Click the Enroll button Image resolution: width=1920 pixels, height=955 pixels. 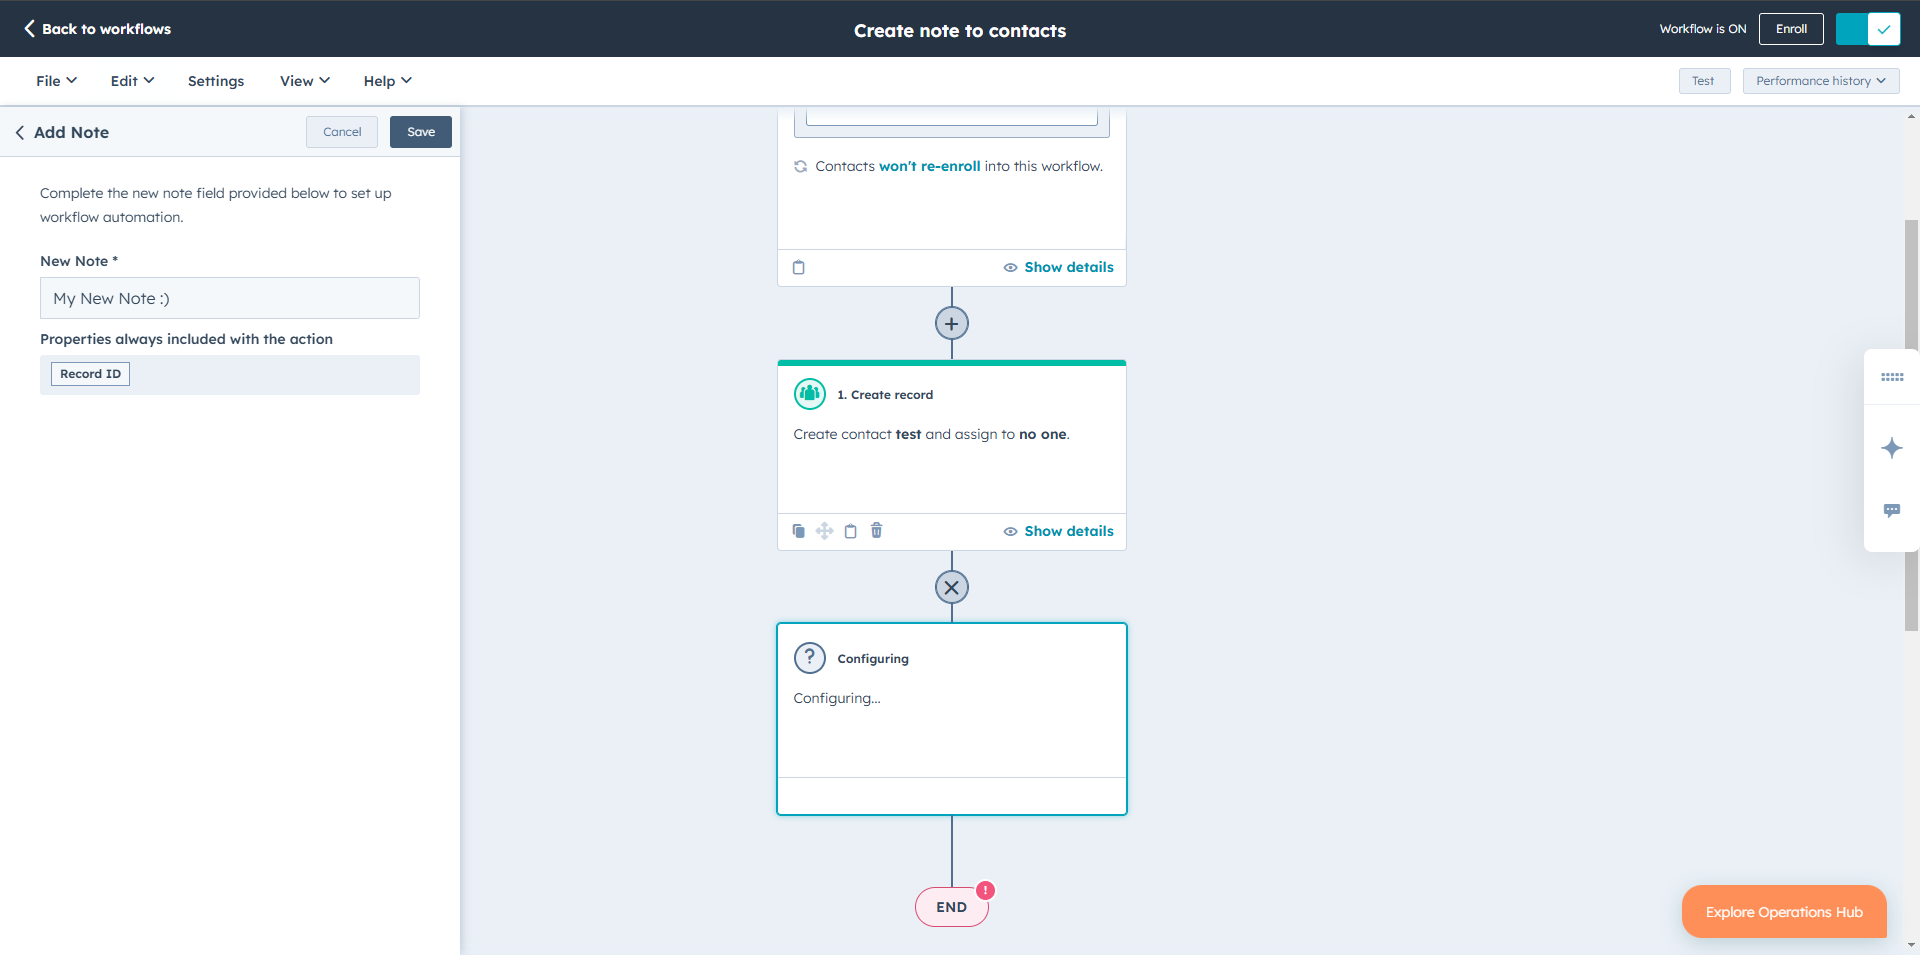[1790, 28]
